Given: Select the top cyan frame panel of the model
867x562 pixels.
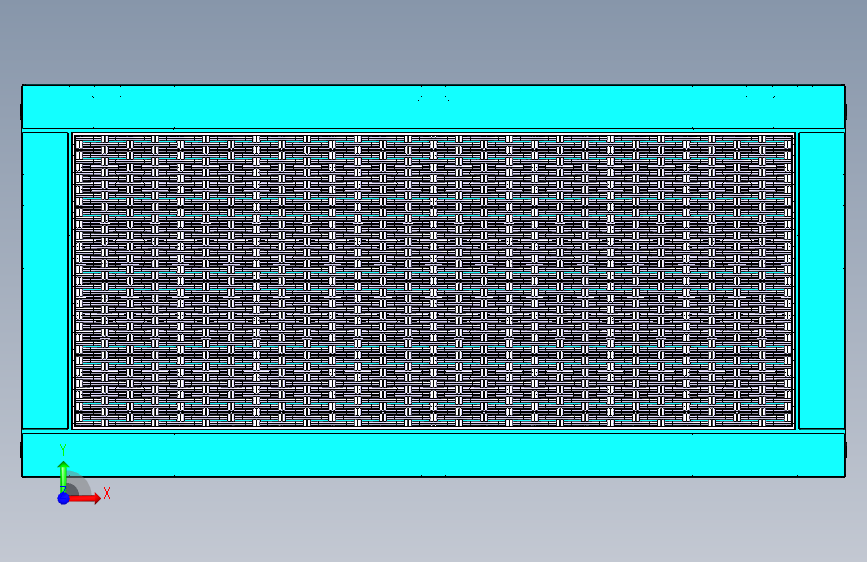Looking at the screenshot, I should tap(434, 107).
